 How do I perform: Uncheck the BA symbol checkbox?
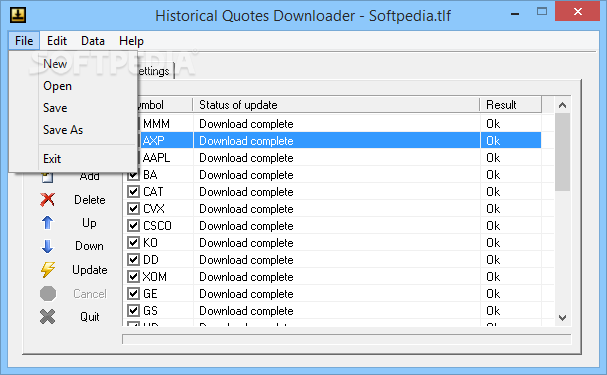point(134,175)
